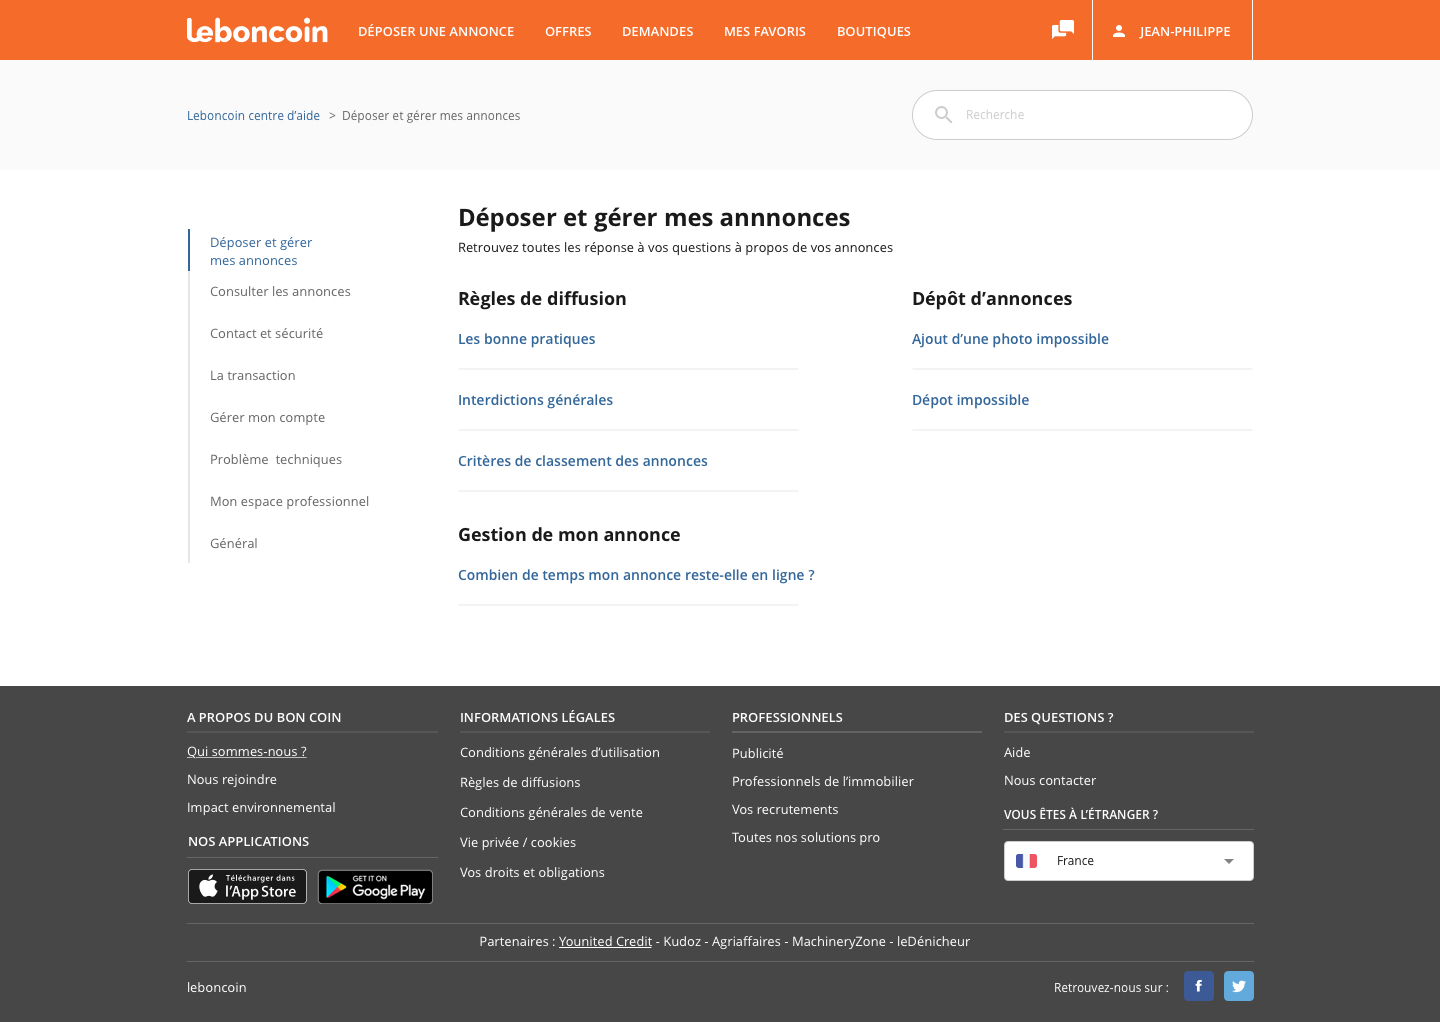
Task: Click the user account icon beside JEAN-PHILIPPE
Action: [1117, 30]
